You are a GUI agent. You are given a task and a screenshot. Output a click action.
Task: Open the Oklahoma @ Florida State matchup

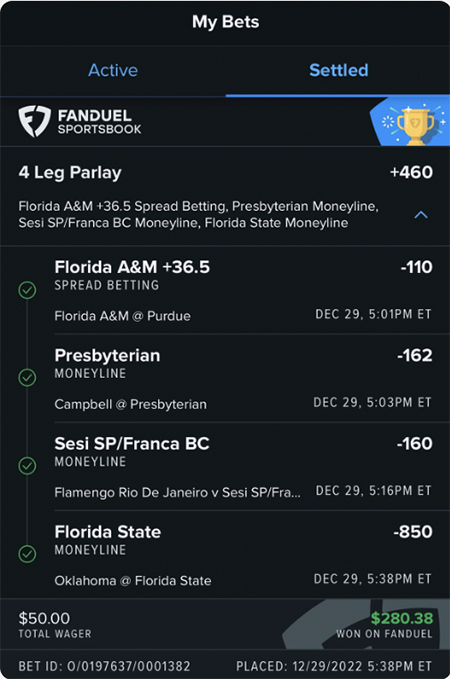133,581
